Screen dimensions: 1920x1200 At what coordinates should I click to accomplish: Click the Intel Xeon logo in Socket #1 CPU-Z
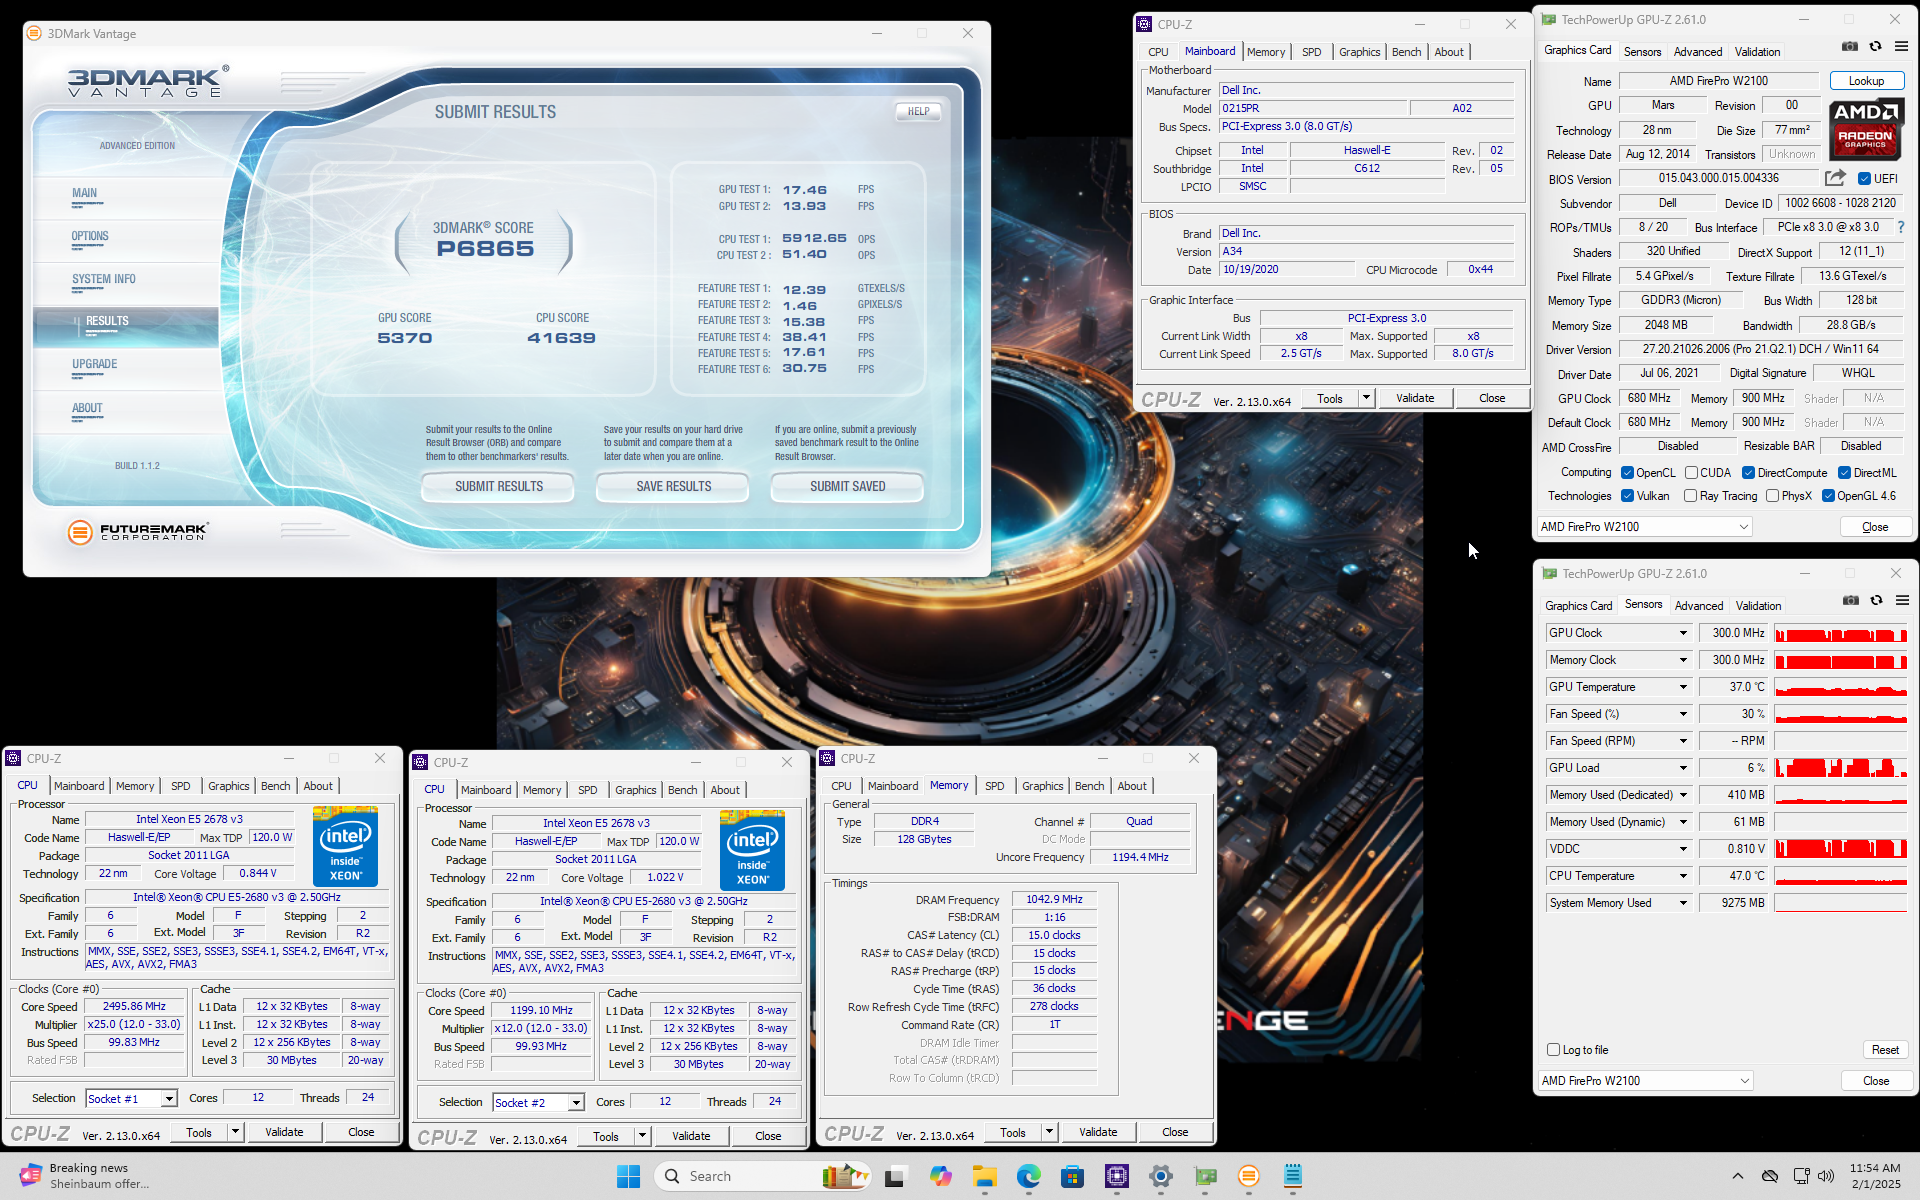pos(345,846)
